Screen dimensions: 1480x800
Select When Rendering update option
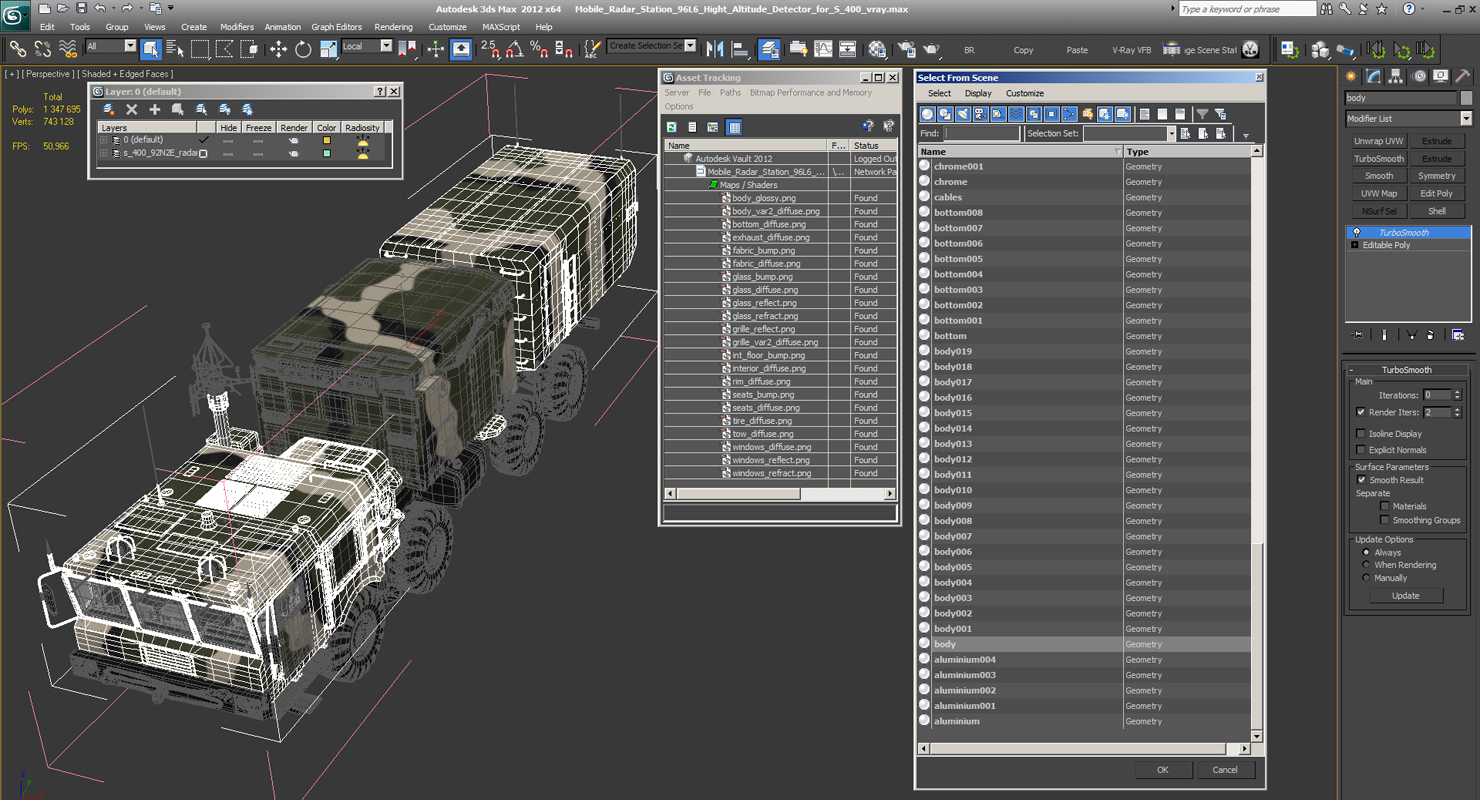click(1366, 565)
